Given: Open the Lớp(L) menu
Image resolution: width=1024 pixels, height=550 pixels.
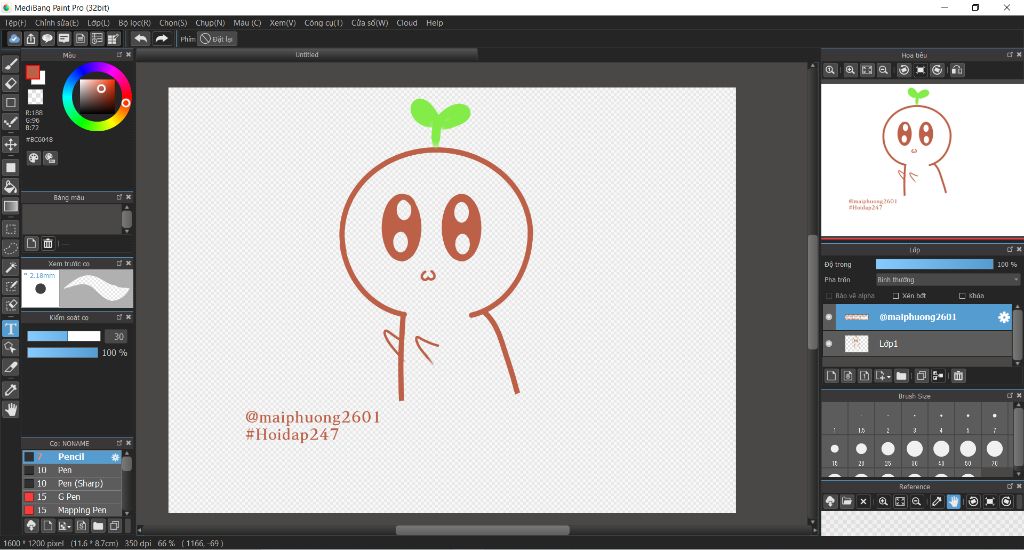Looking at the screenshot, I should pos(99,23).
